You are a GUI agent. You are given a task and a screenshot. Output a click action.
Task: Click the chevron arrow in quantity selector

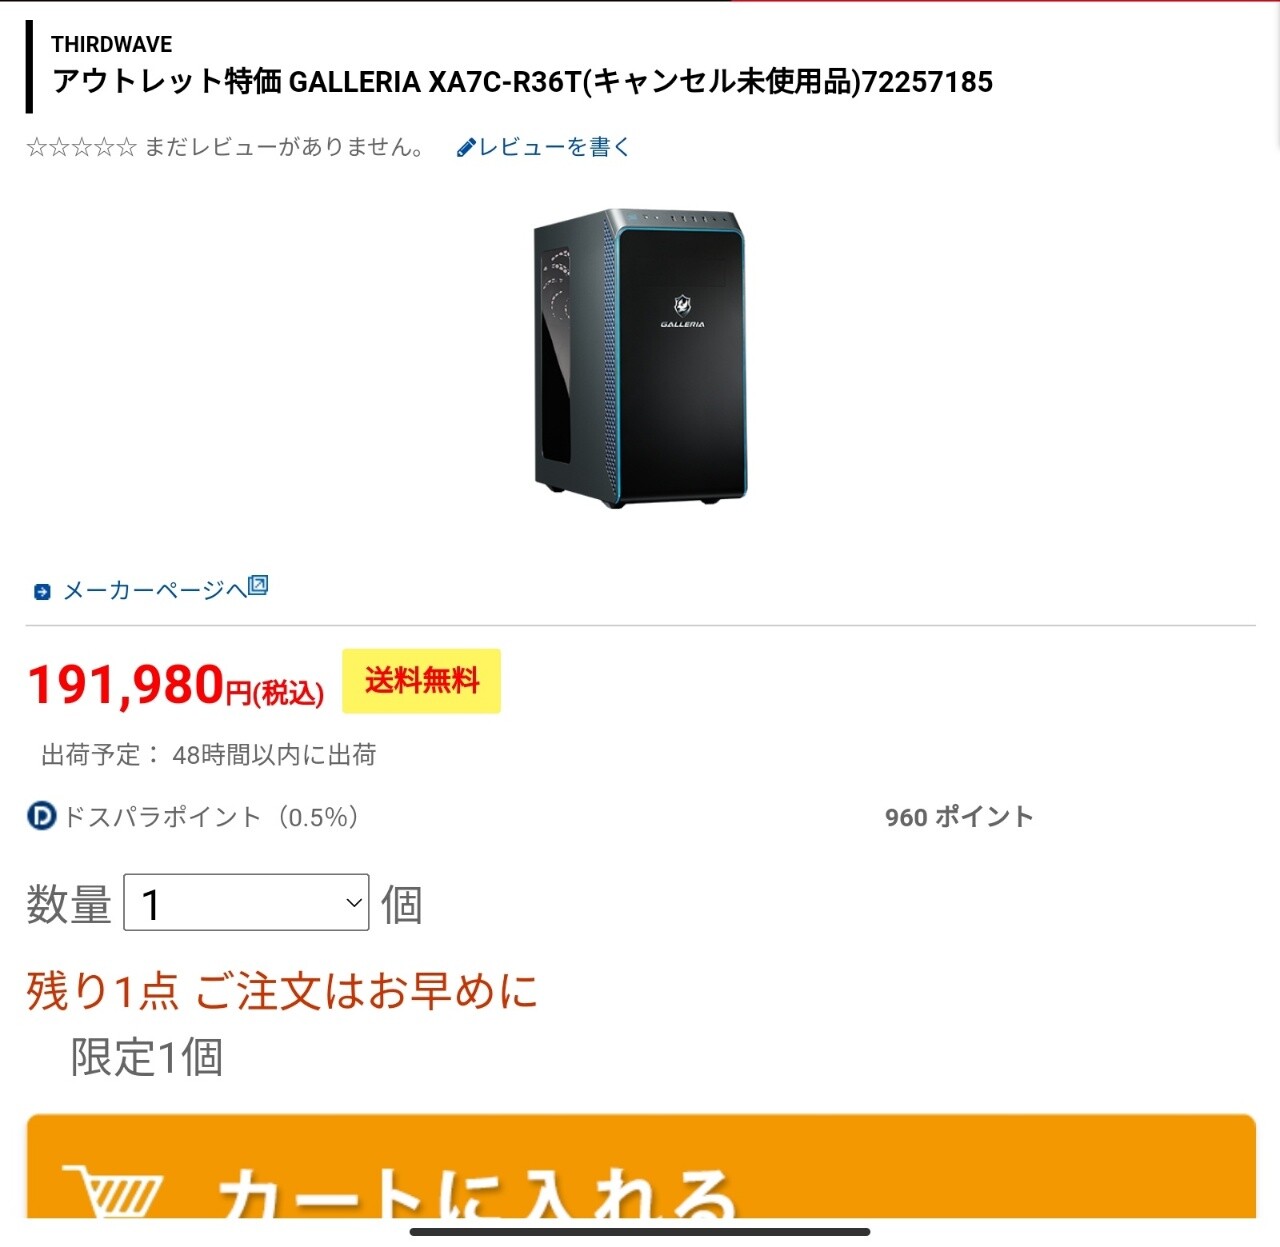tap(353, 903)
